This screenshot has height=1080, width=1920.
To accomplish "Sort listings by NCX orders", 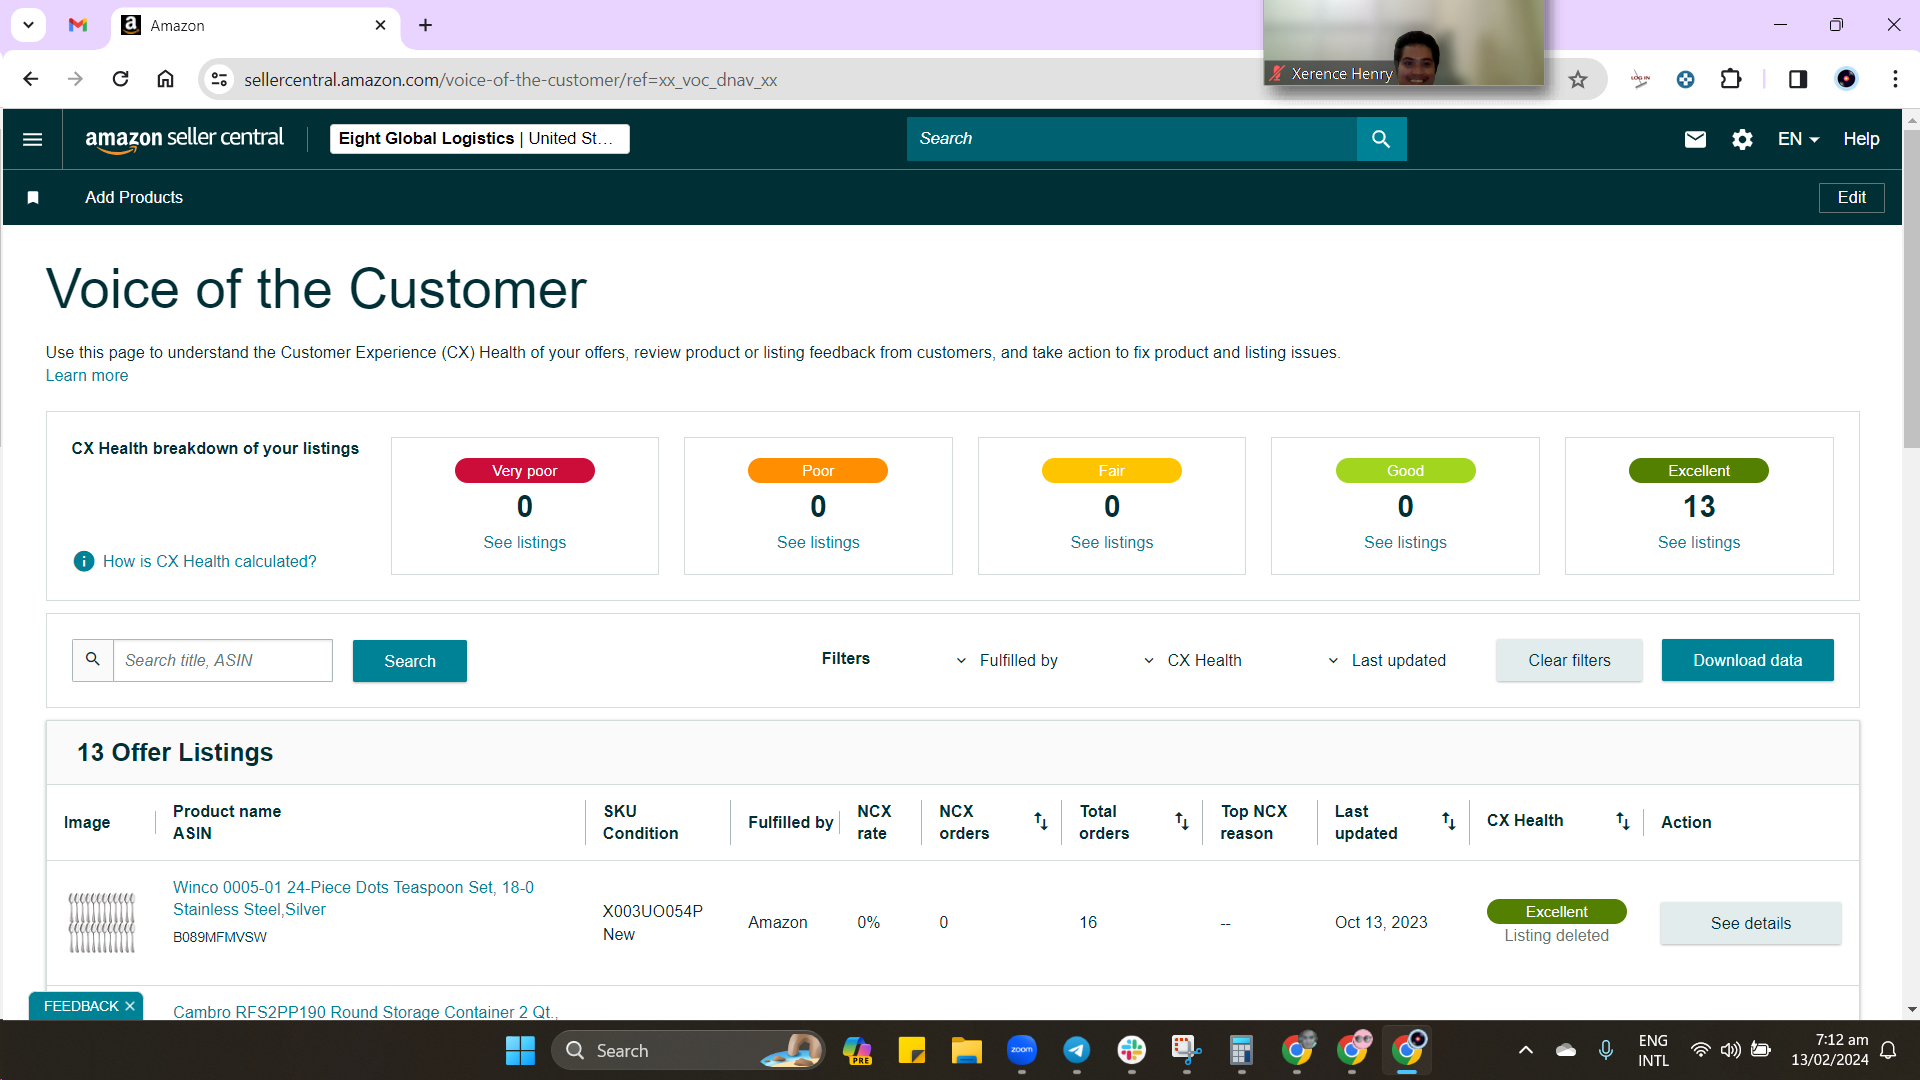I will tap(1041, 821).
